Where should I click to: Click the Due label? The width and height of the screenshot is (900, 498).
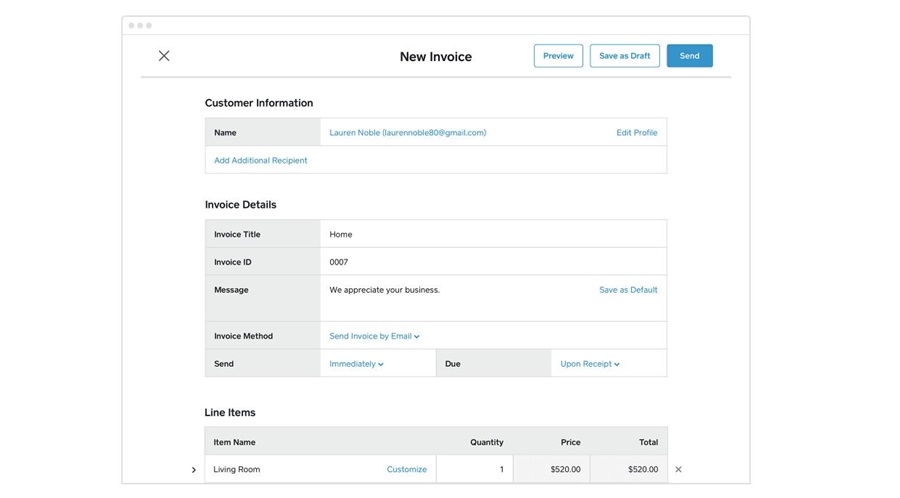[x=453, y=364]
